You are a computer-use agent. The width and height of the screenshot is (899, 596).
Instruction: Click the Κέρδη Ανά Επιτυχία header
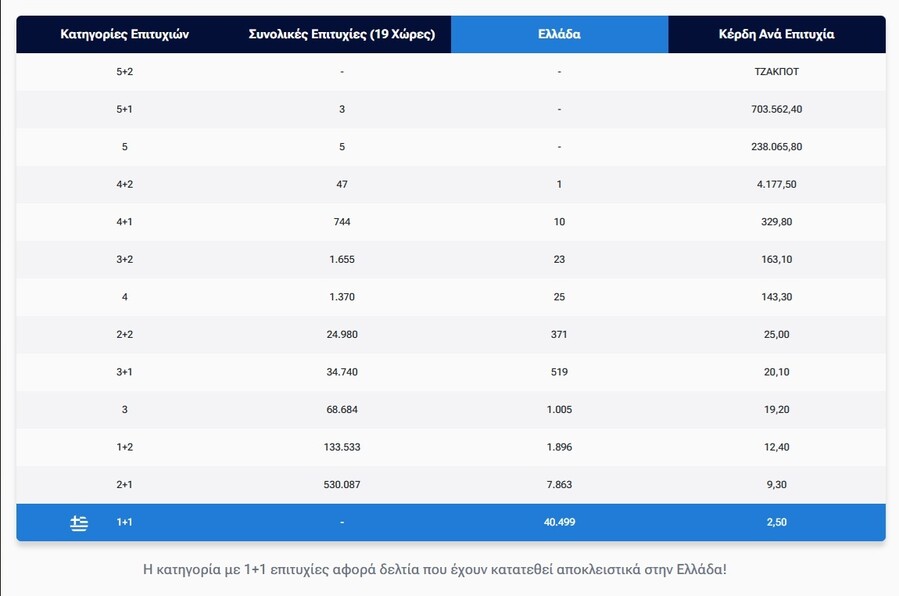tap(776, 34)
